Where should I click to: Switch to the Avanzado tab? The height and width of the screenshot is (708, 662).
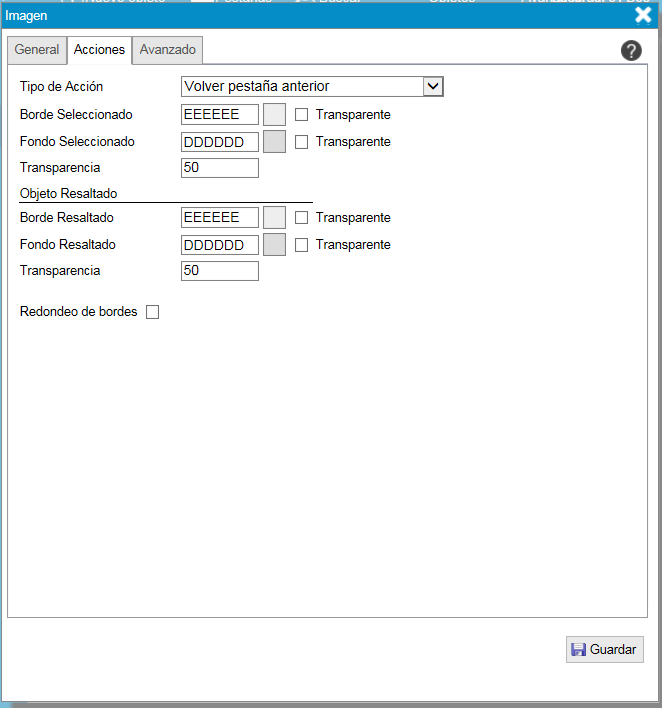tap(168, 50)
